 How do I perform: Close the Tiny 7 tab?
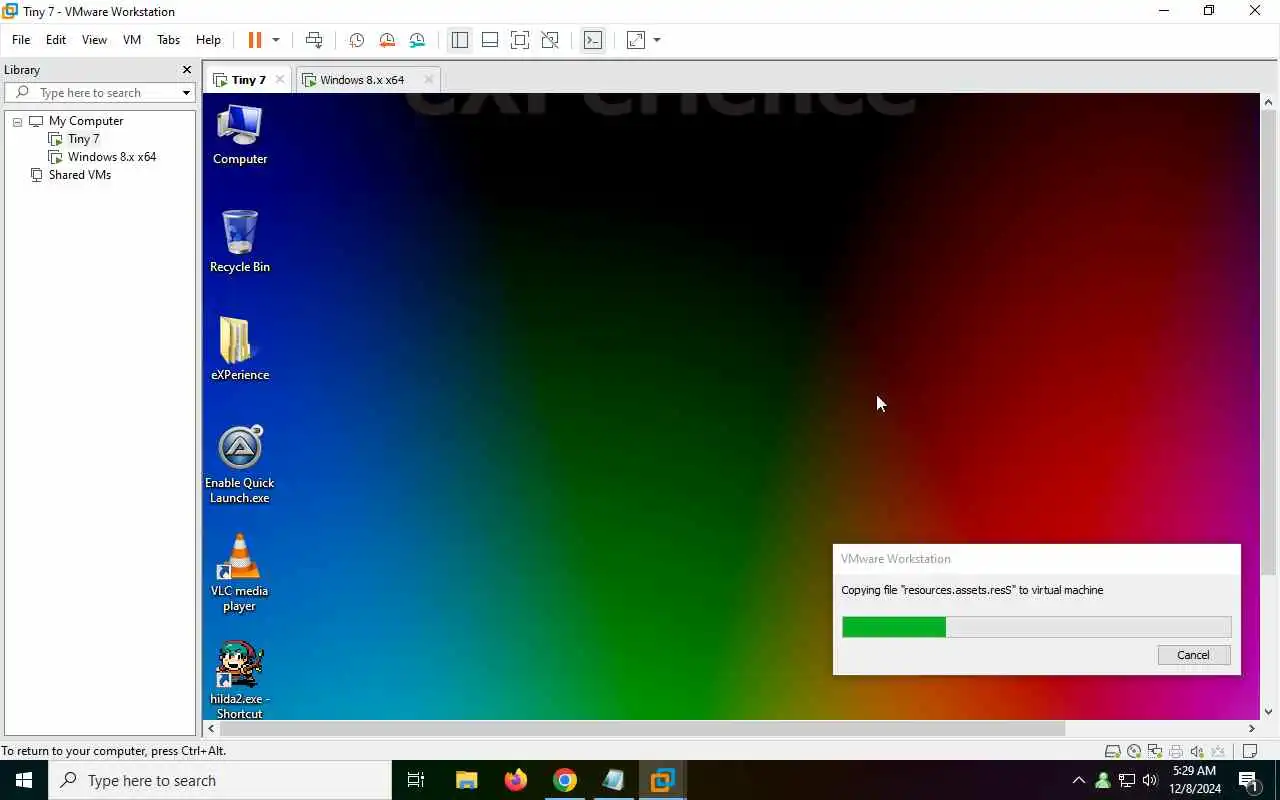pos(280,80)
